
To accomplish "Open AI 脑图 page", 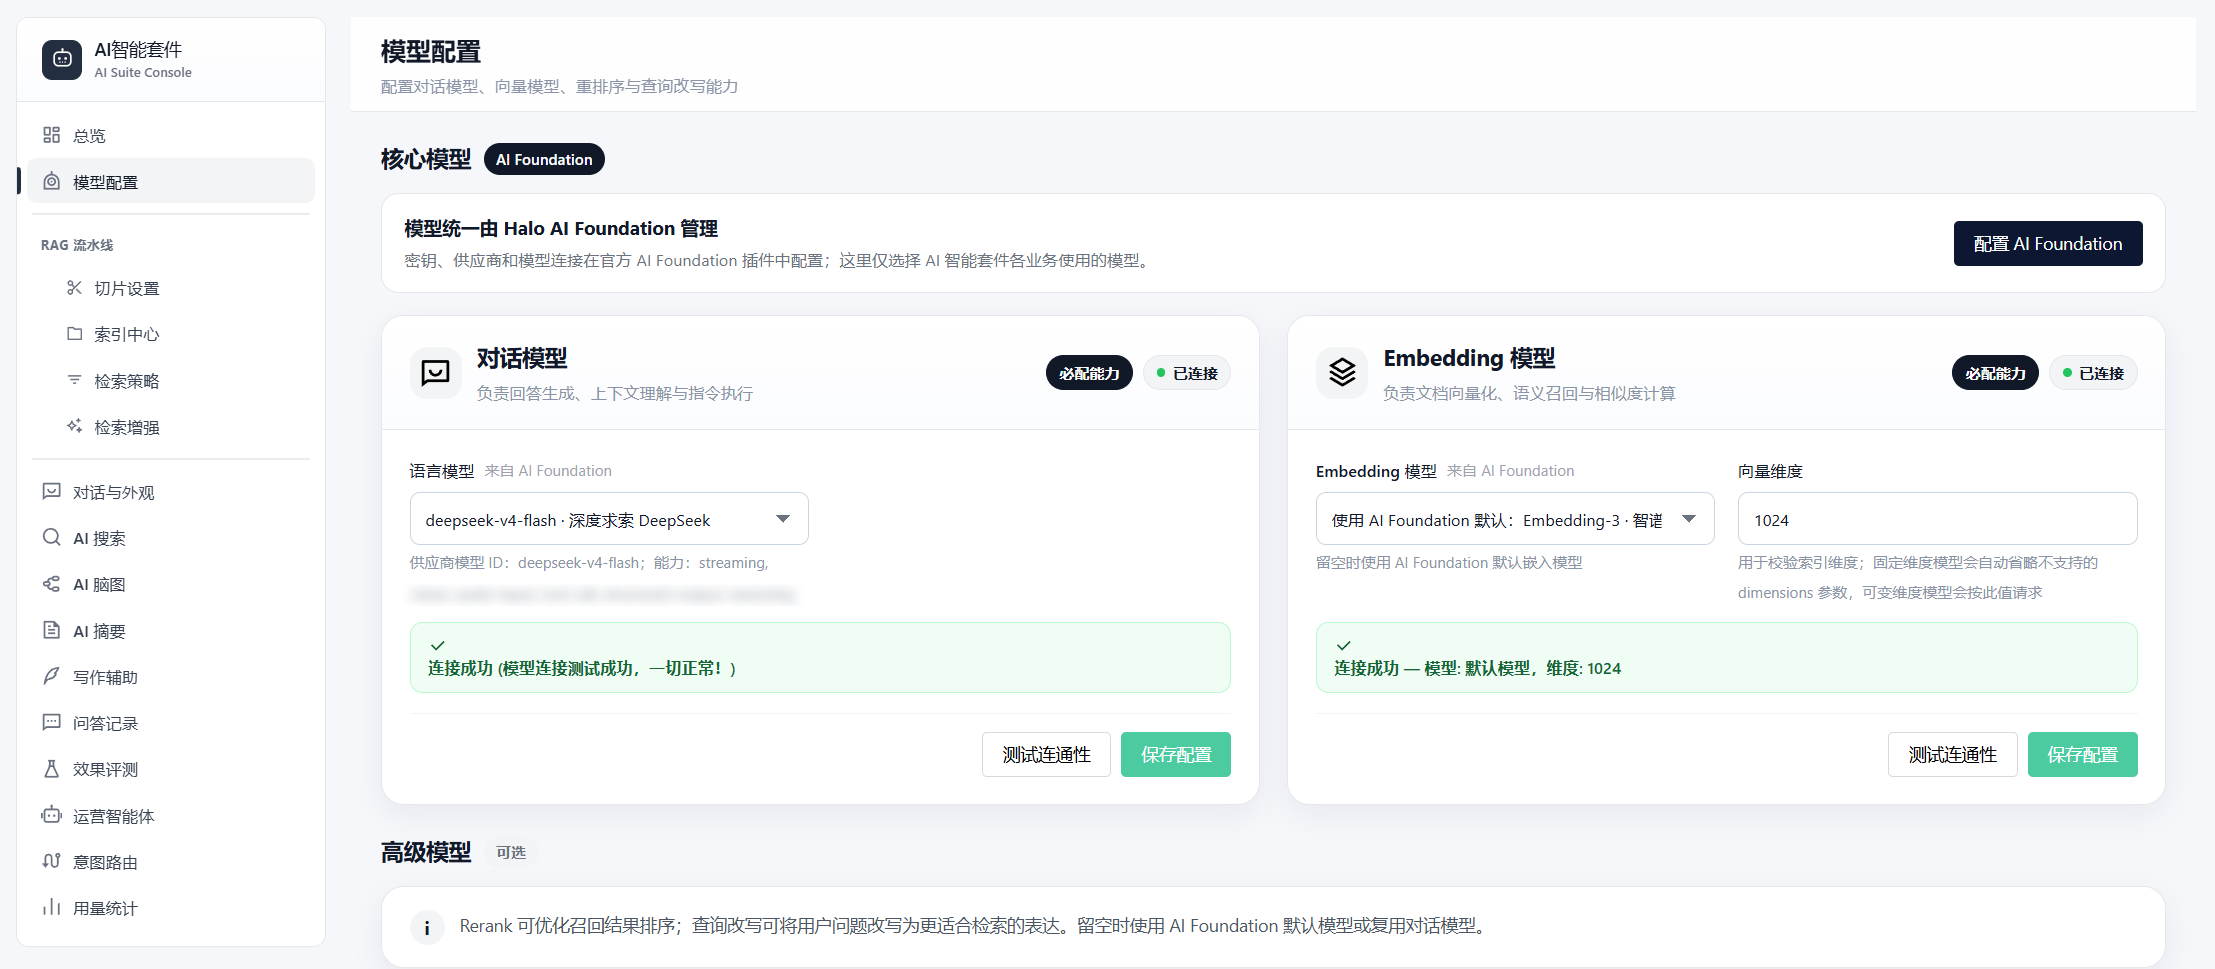I will pos(171,584).
